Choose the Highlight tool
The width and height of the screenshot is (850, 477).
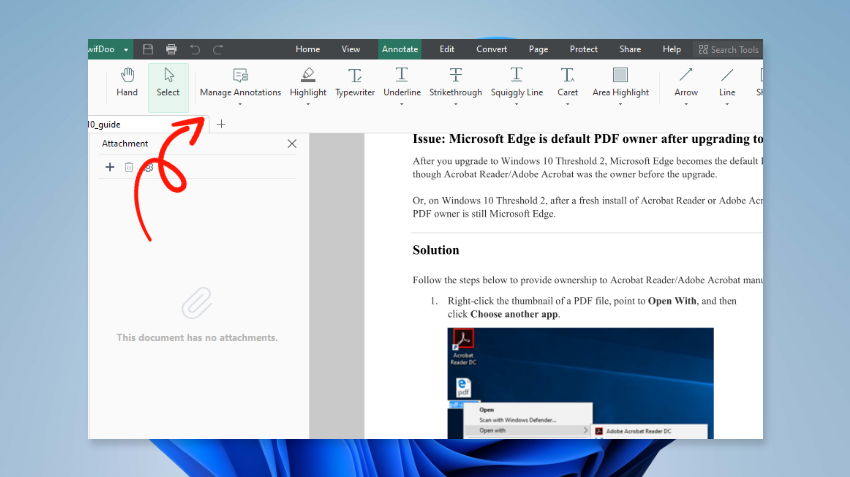pos(308,82)
